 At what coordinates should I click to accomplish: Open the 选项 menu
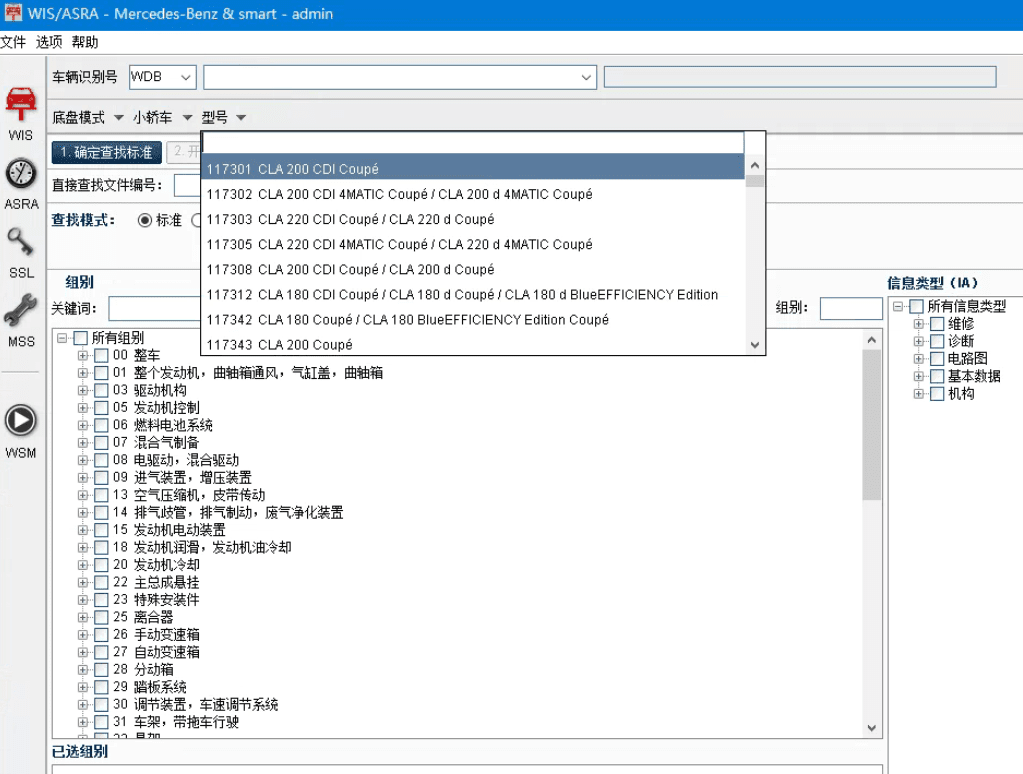[x=49, y=42]
